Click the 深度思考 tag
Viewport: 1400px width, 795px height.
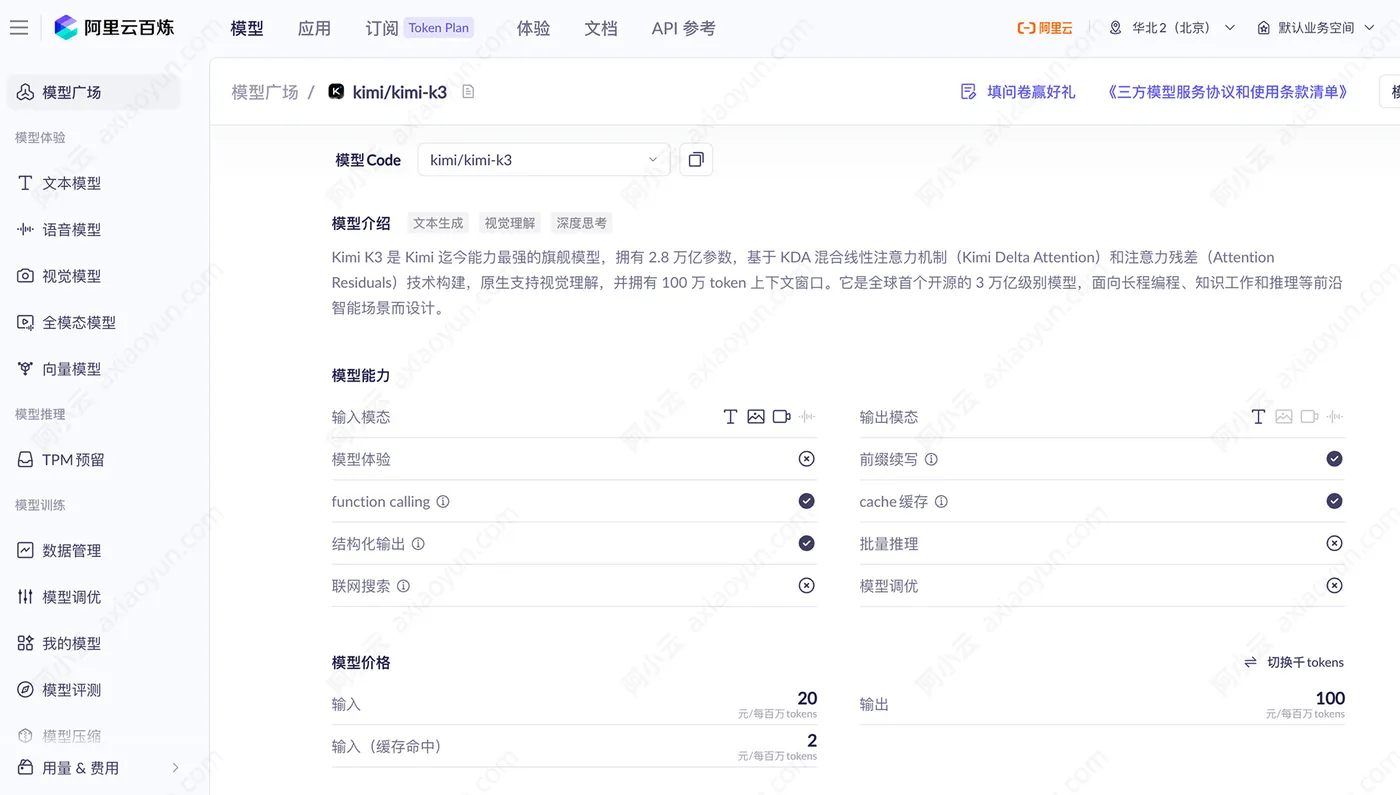582,223
